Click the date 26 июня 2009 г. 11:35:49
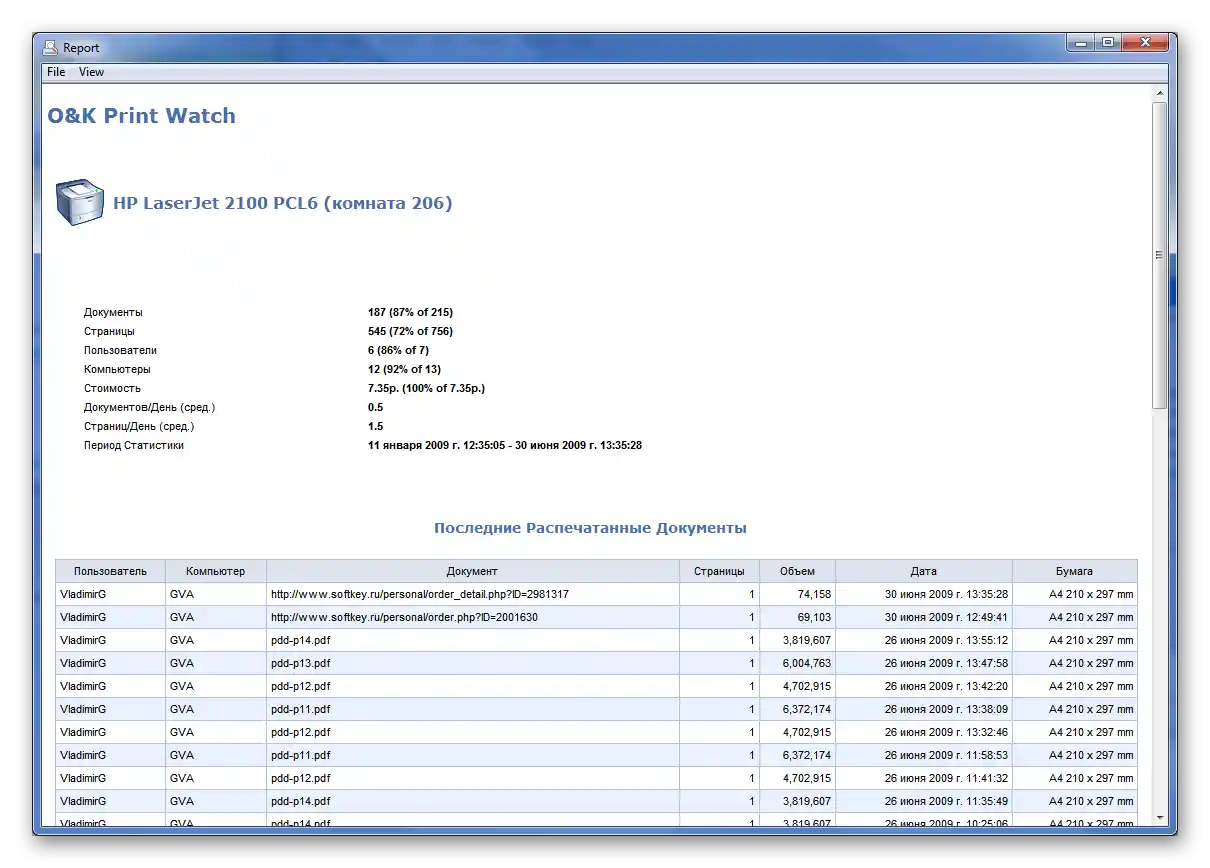This screenshot has height=868, width=1210. [946, 801]
